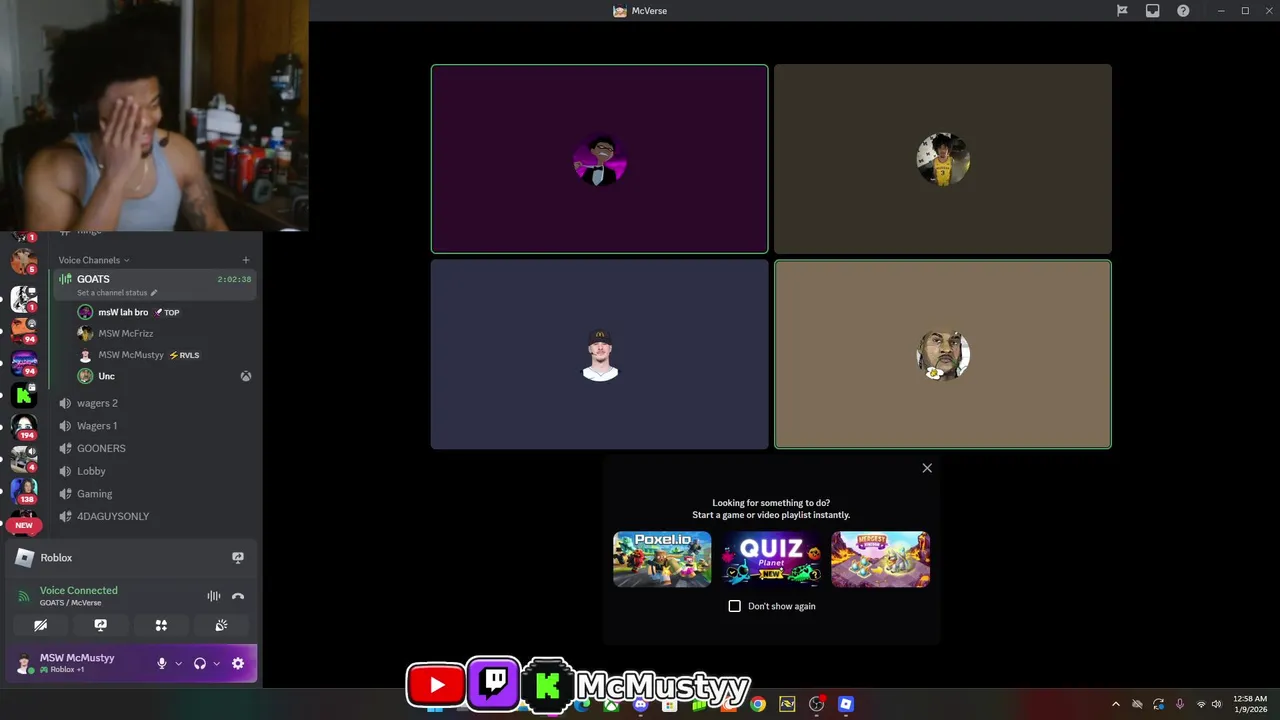Open headphone output options chevron
1280x720 pixels.
[x=216, y=663]
